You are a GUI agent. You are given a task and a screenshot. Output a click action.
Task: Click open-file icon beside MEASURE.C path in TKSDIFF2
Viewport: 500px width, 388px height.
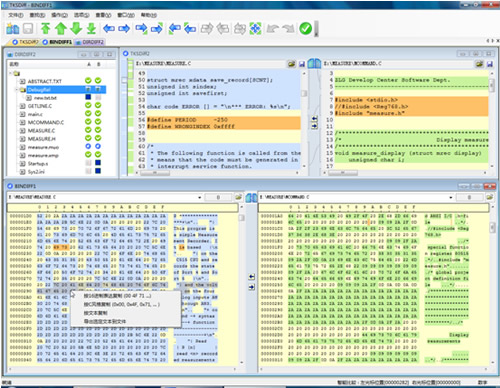coord(291,64)
